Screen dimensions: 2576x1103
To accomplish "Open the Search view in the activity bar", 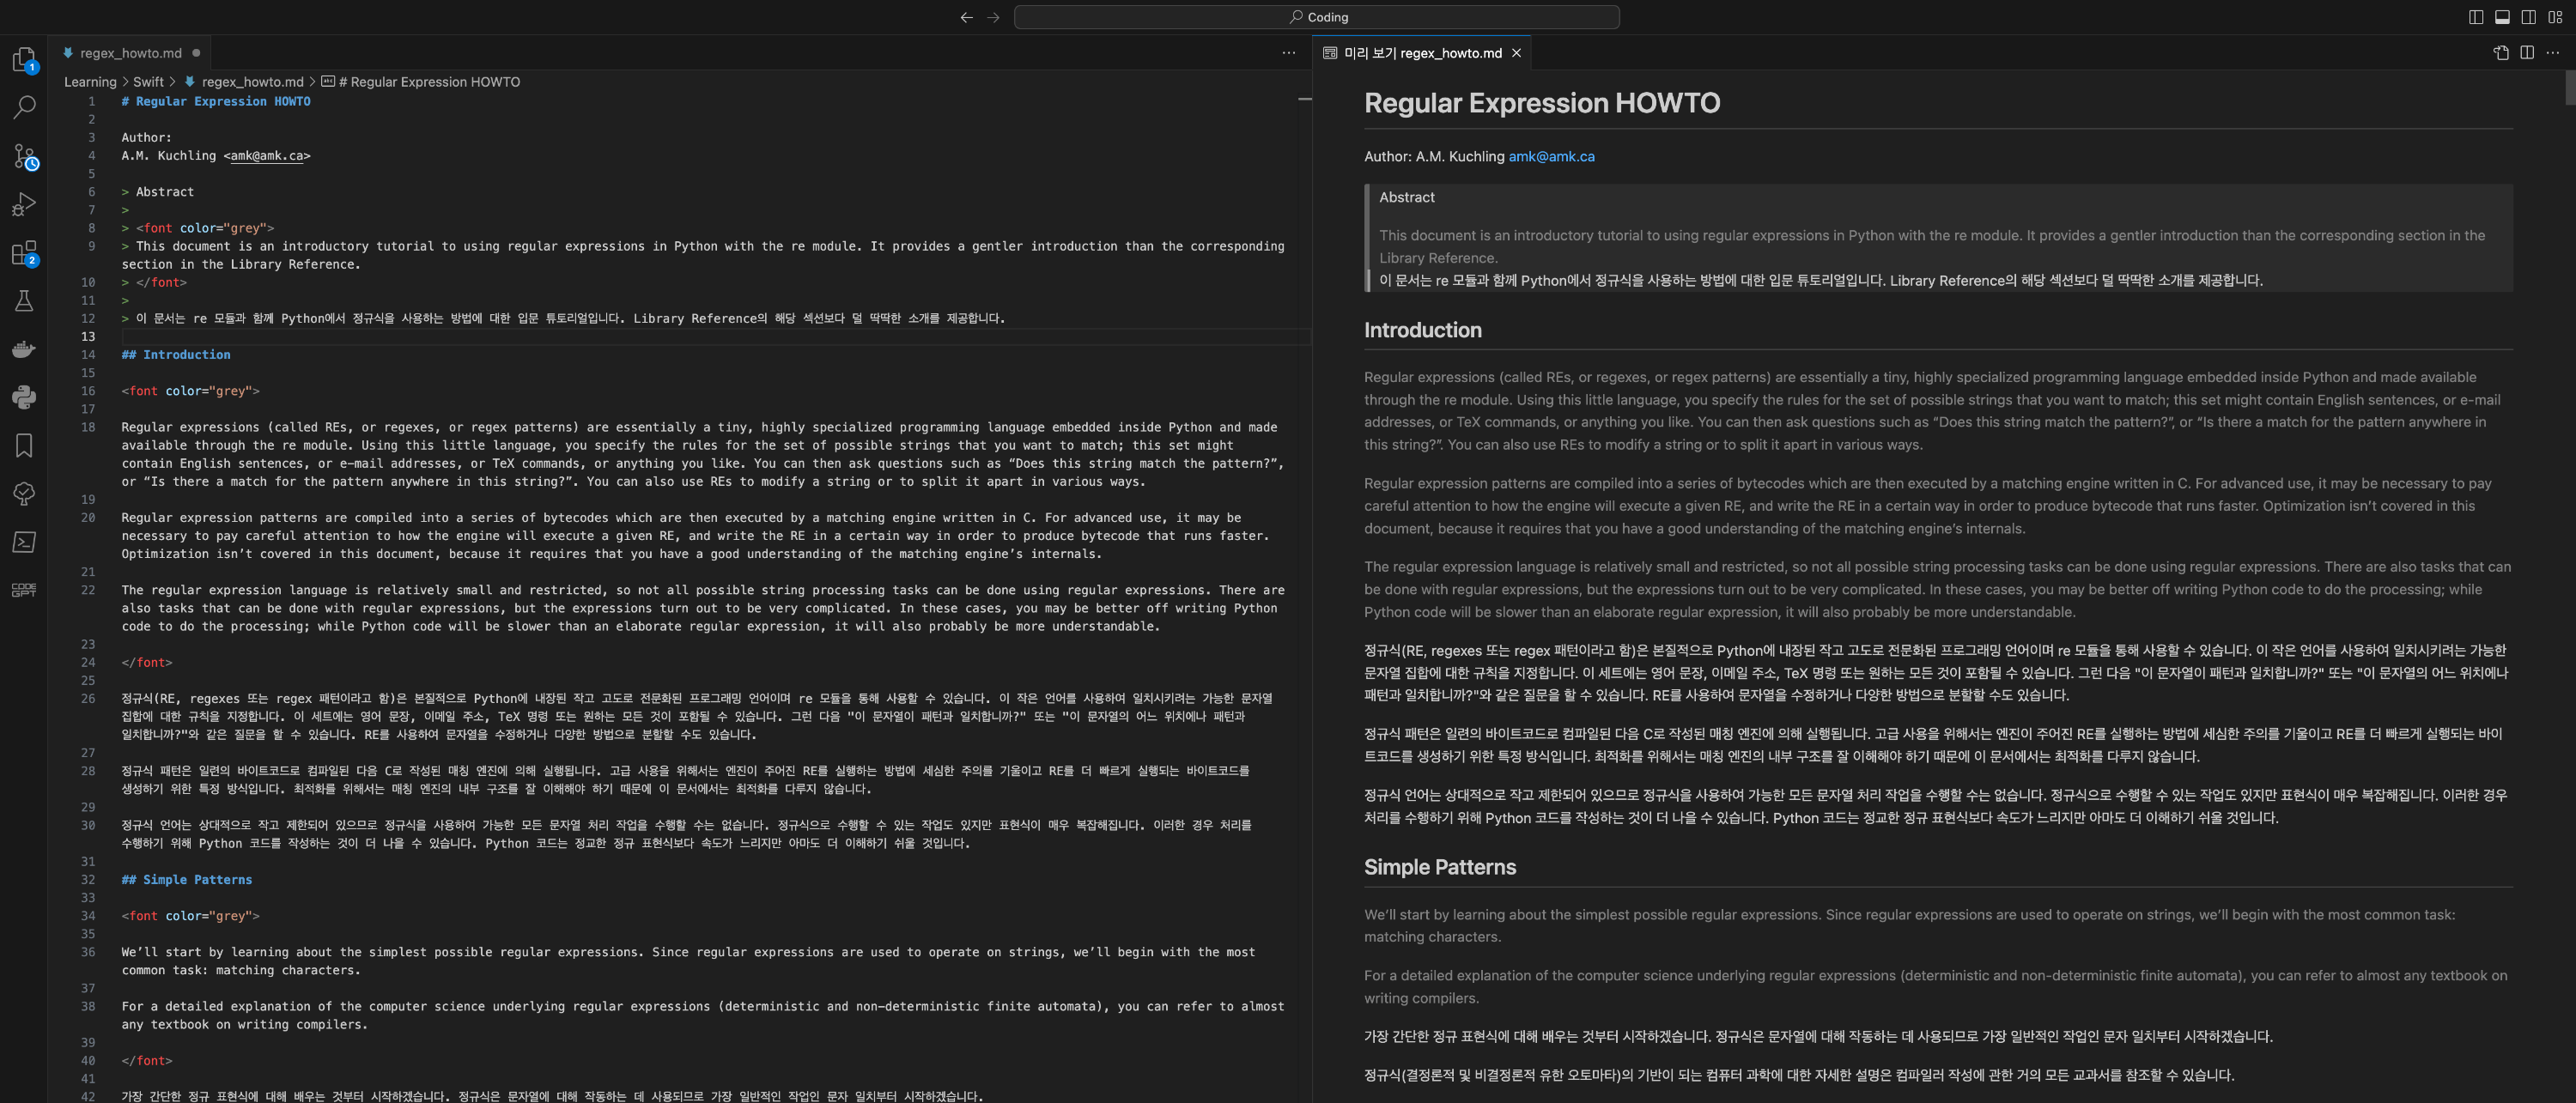I will (x=24, y=107).
